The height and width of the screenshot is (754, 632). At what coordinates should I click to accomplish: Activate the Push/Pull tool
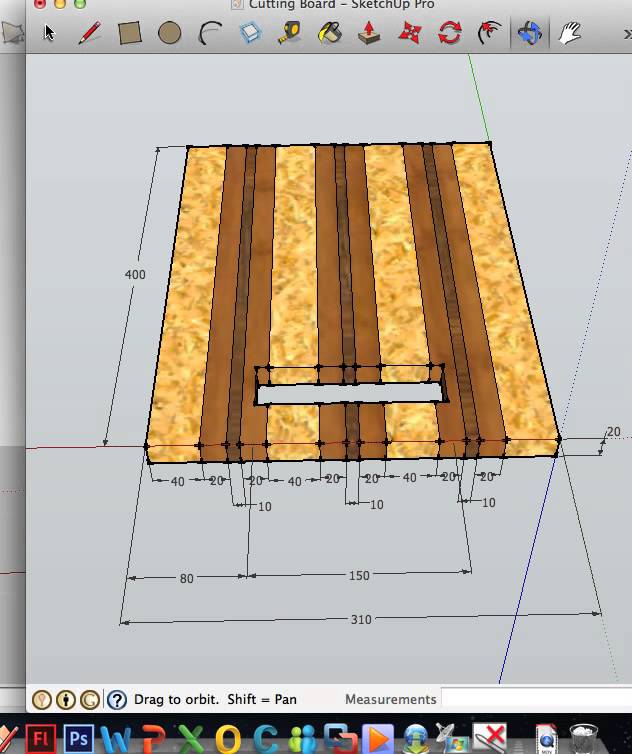click(x=369, y=33)
